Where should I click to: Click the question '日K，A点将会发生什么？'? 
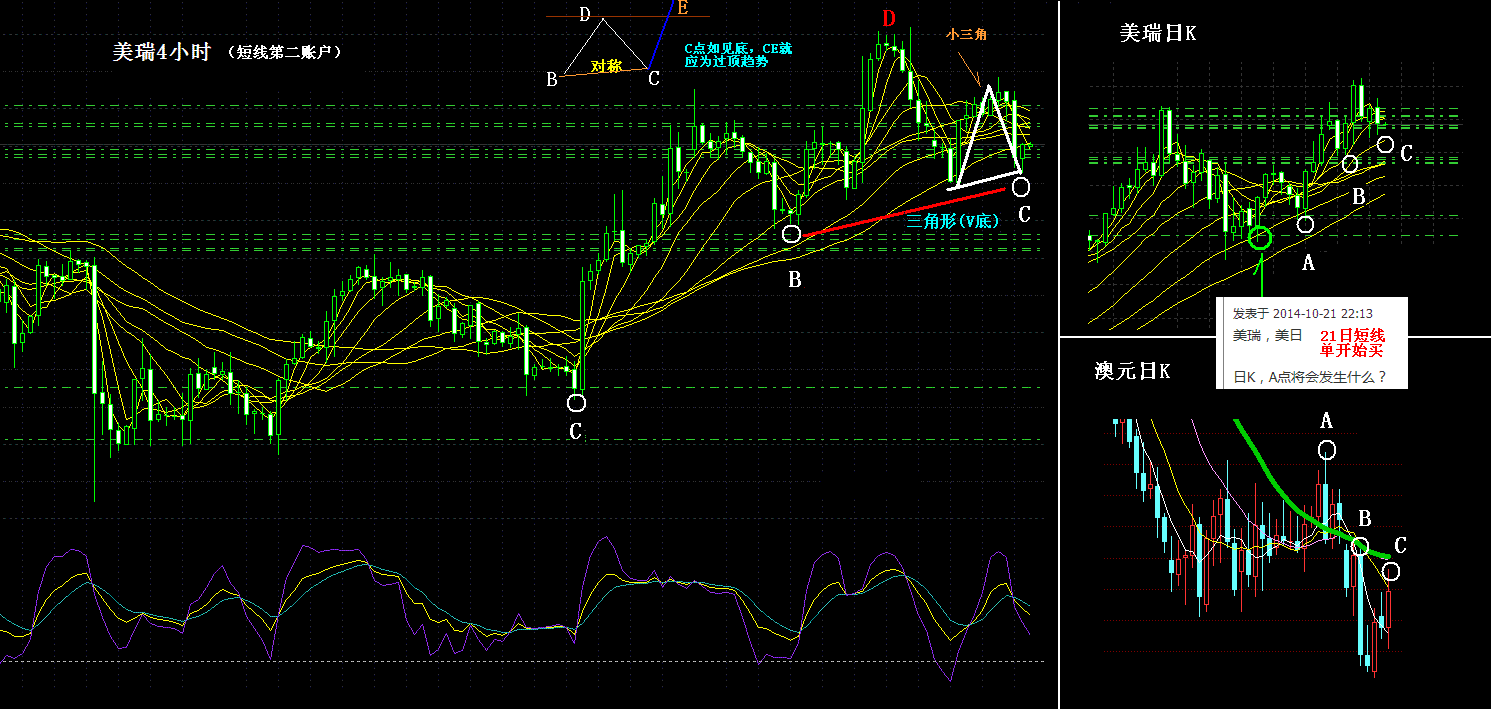pos(1310,378)
